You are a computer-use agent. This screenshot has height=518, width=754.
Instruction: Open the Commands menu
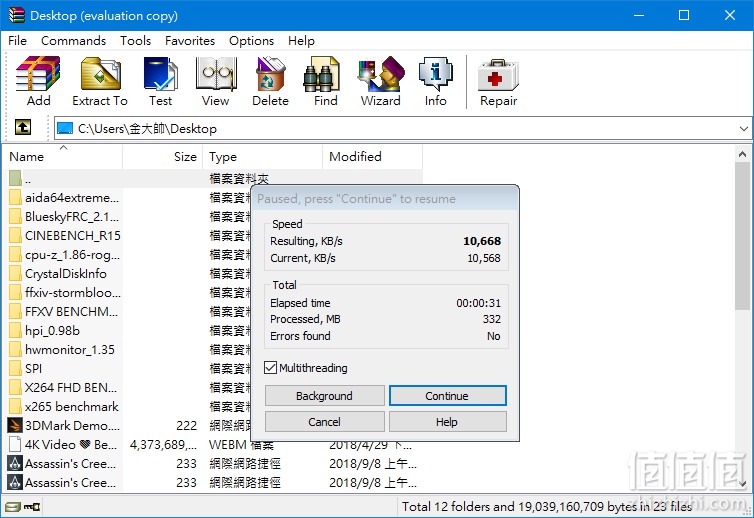click(74, 41)
